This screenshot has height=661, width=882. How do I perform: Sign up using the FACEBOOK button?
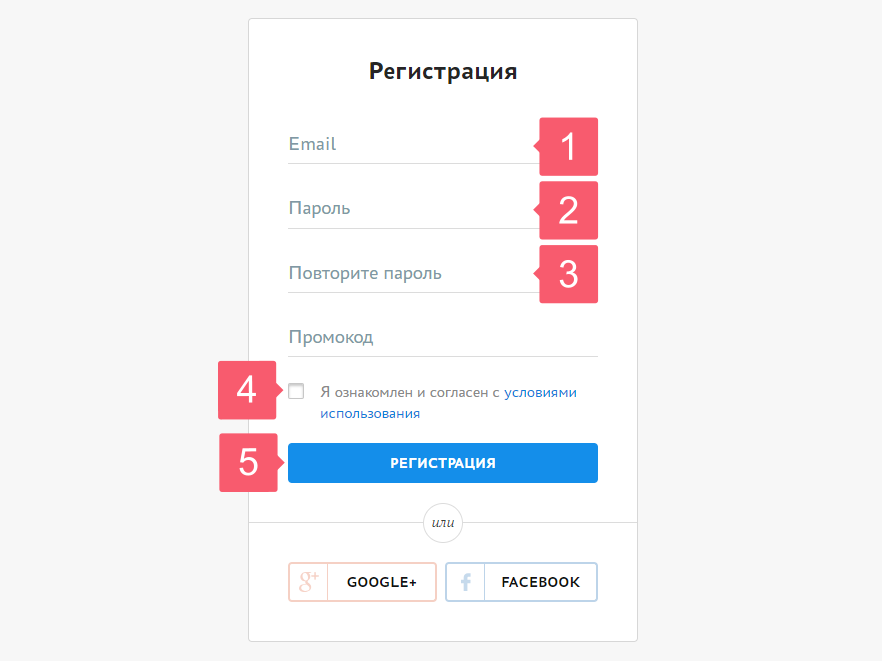click(521, 582)
